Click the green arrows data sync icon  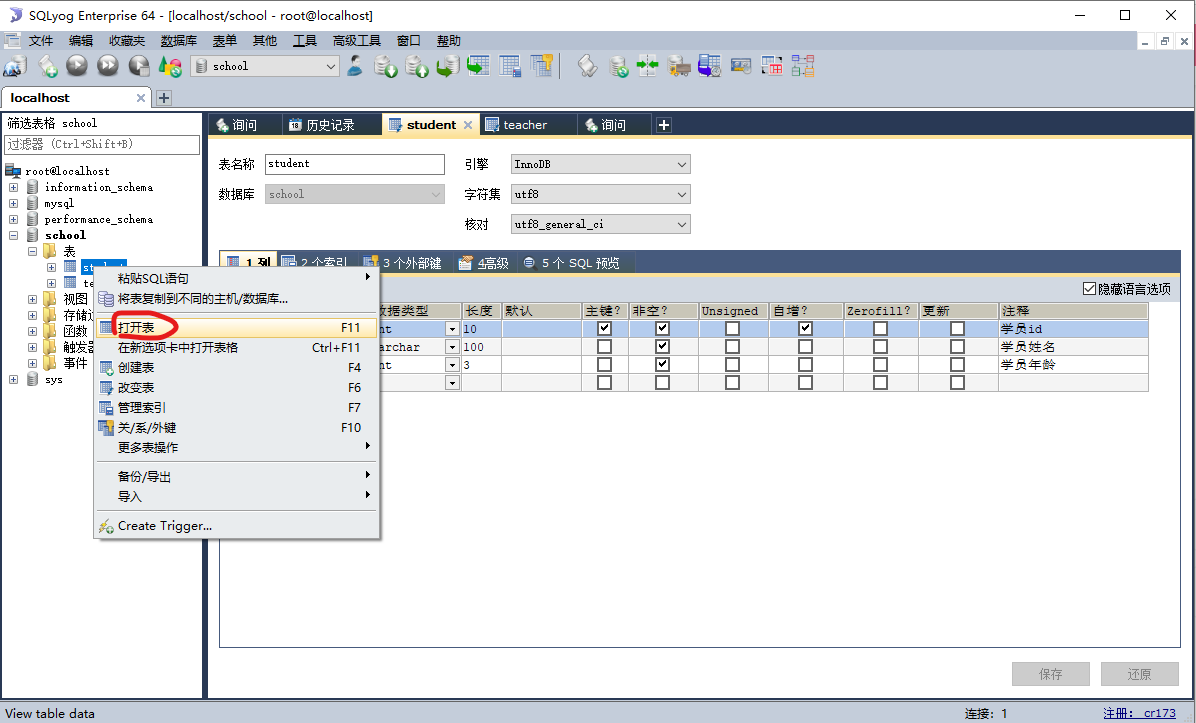(x=648, y=66)
